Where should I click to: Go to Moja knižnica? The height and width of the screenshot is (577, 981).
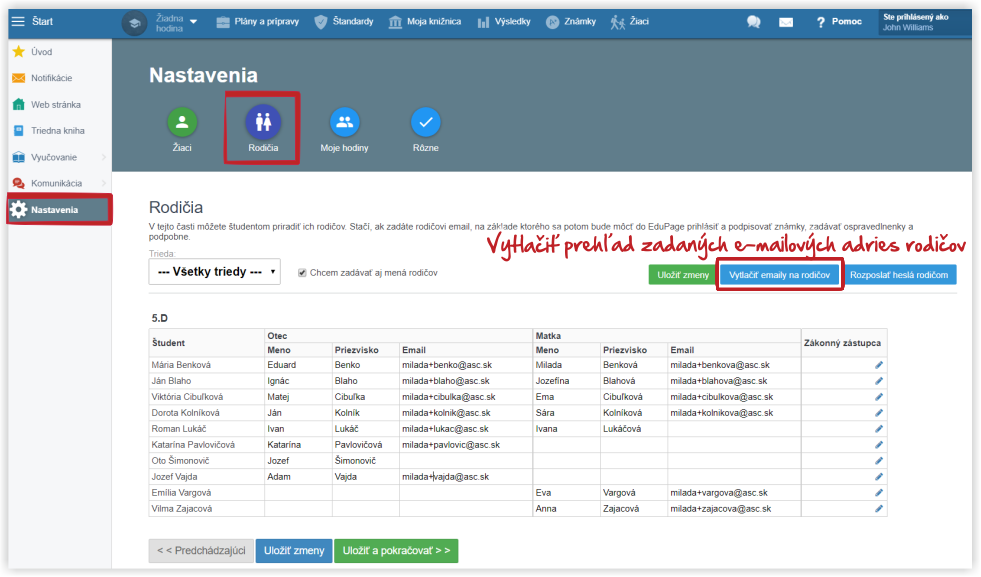[x=425, y=22]
